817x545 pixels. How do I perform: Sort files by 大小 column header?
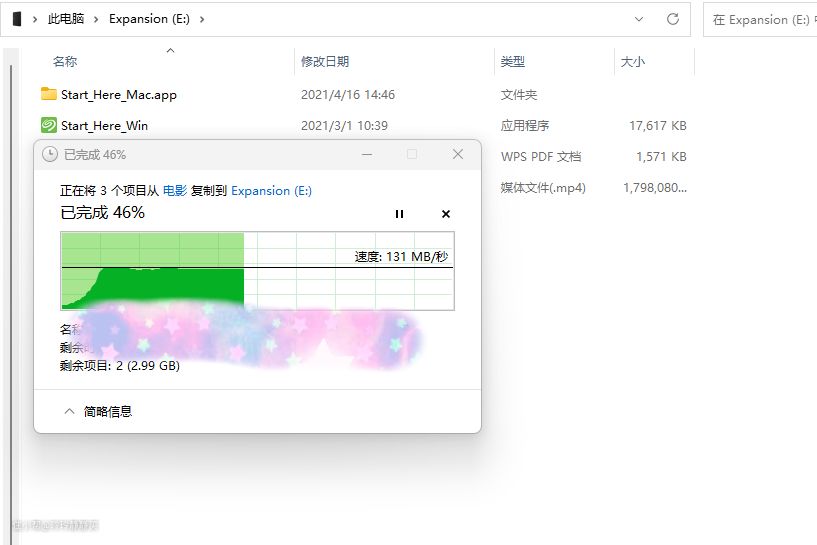[632, 62]
